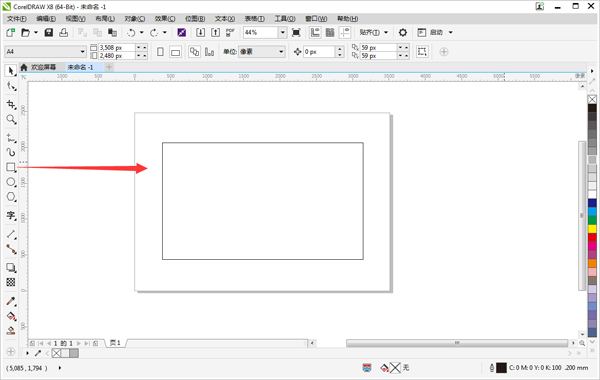Click the Quick Customize plus button
Image resolution: width=600 pixels, height=380 pixels.
coord(11,352)
